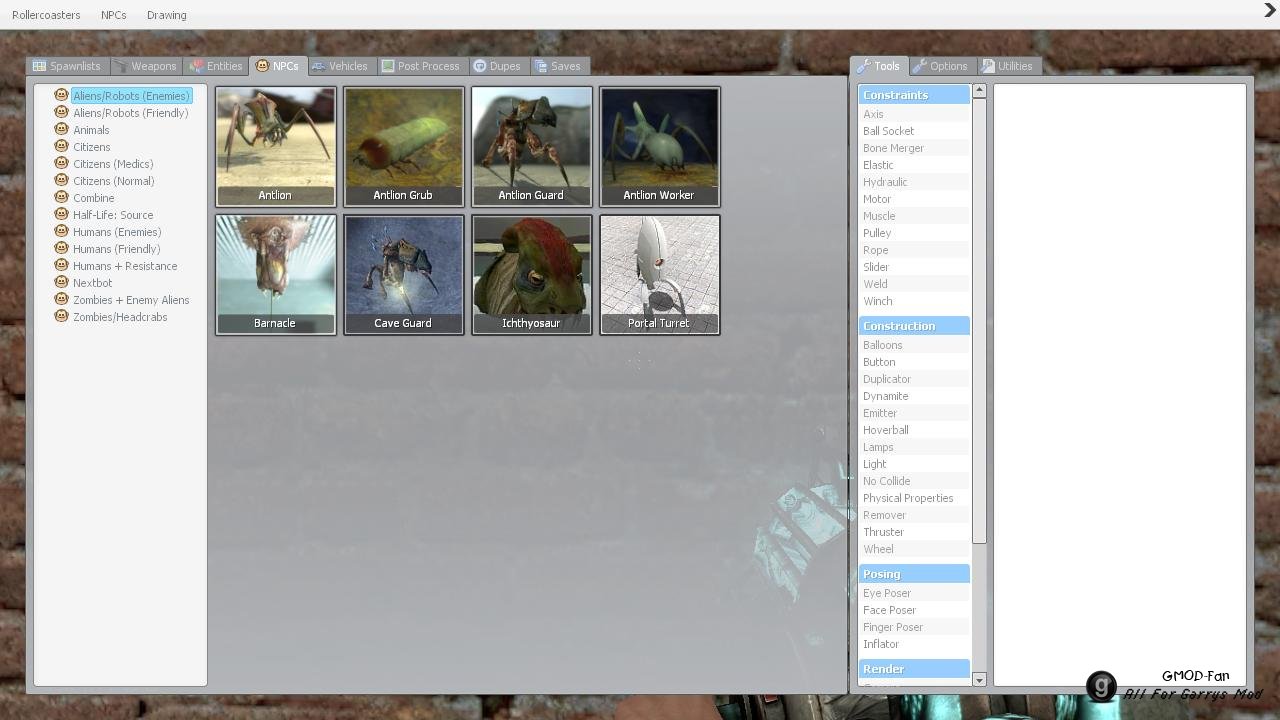
Task: Select the Ball Socket tool
Action: coord(914,131)
